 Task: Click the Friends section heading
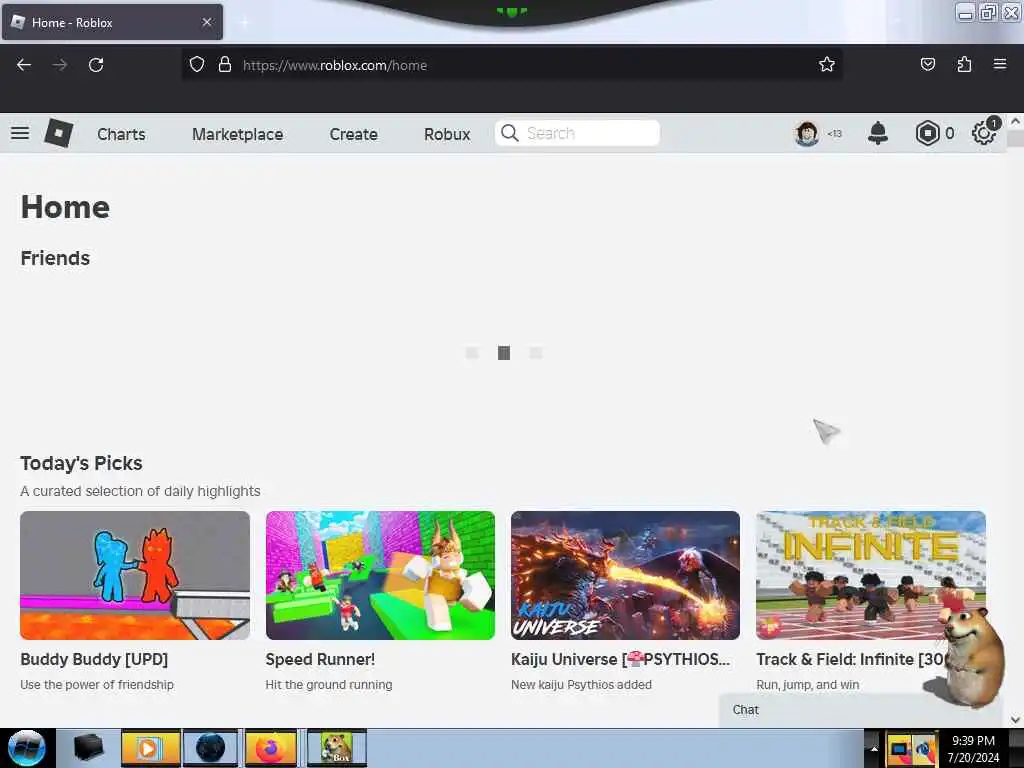tap(56, 258)
